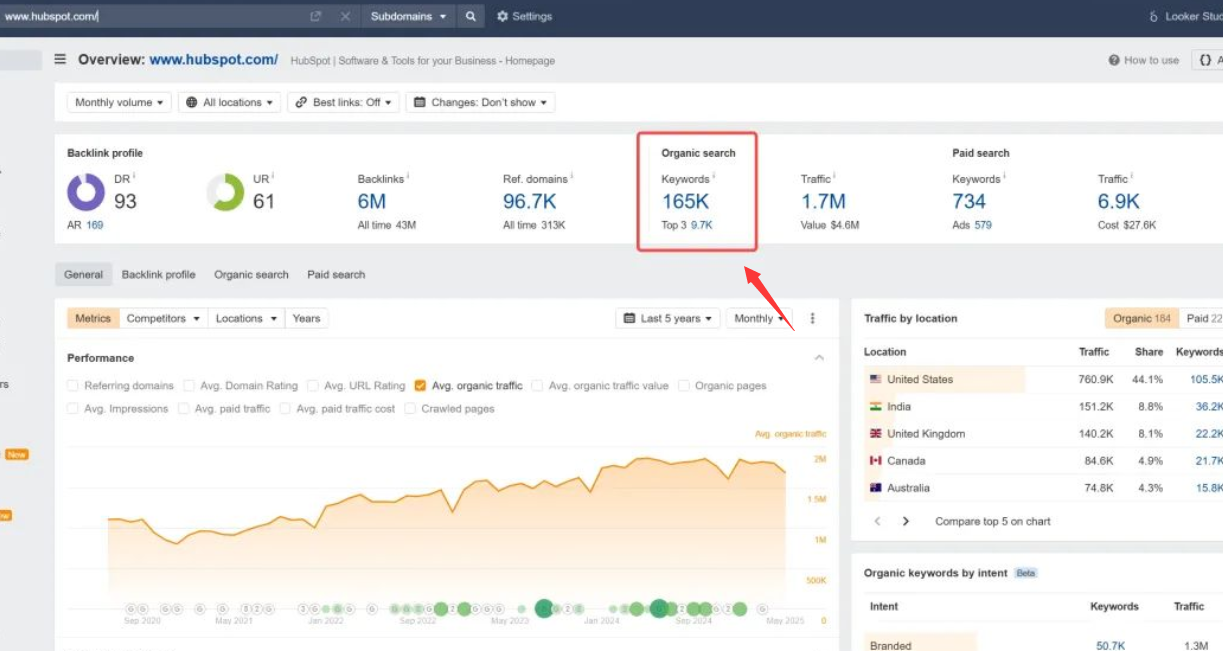1223x651 pixels.
Task: Open organic keywords 165K link
Action: coord(685,201)
